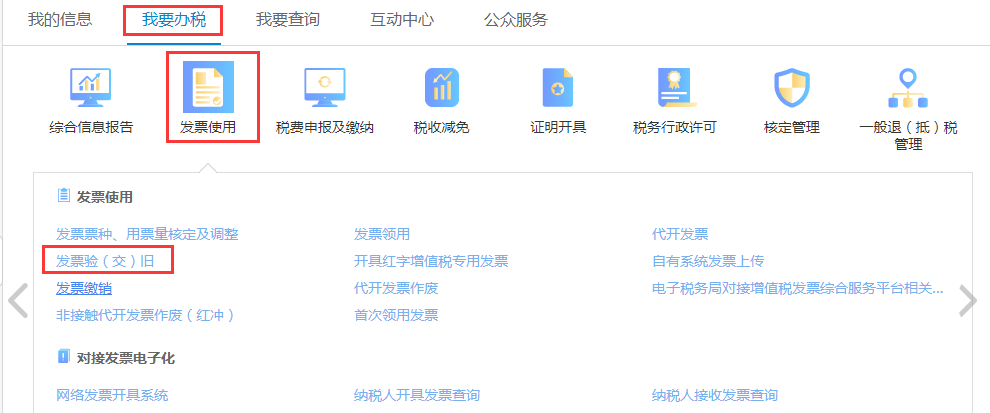
Task: Click the 税收减免 label
Action: 441,128
